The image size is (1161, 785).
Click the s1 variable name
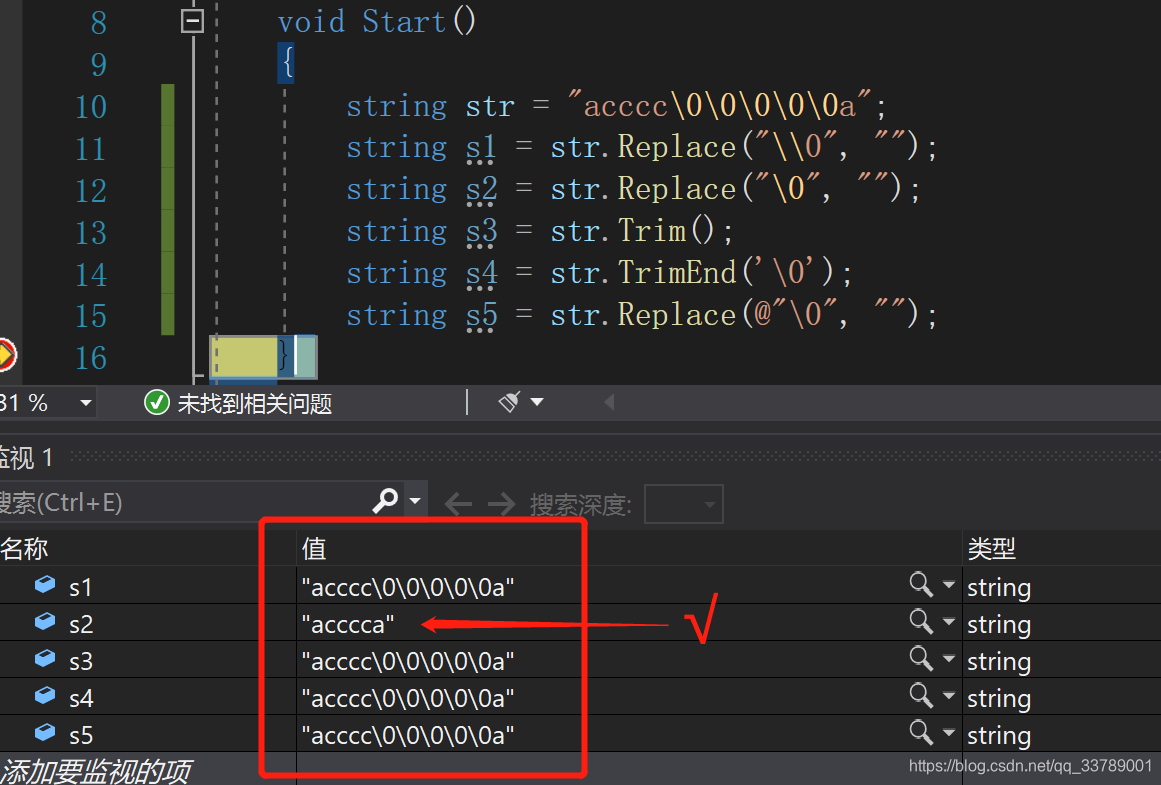pyautogui.click(x=81, y=588)
